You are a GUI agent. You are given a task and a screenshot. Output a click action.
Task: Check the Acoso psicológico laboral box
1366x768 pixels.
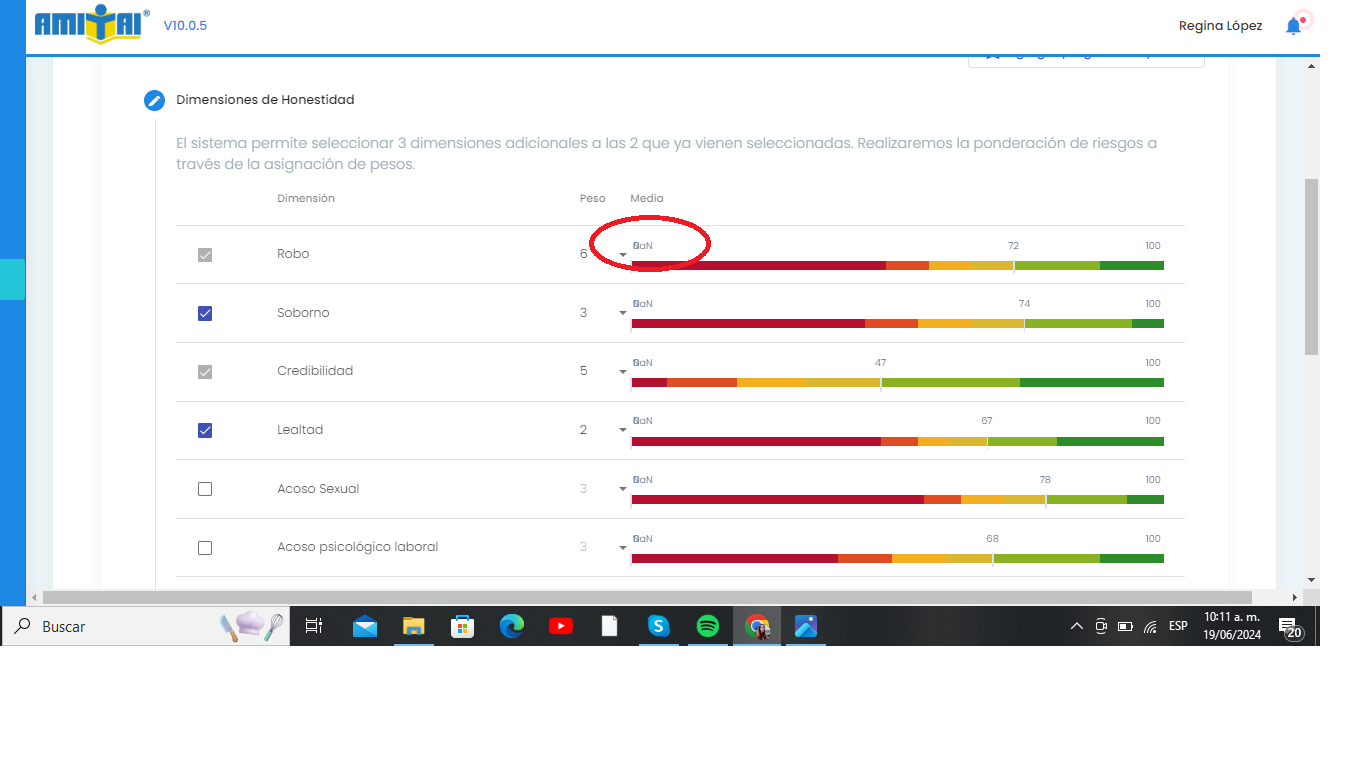point(205,548)
